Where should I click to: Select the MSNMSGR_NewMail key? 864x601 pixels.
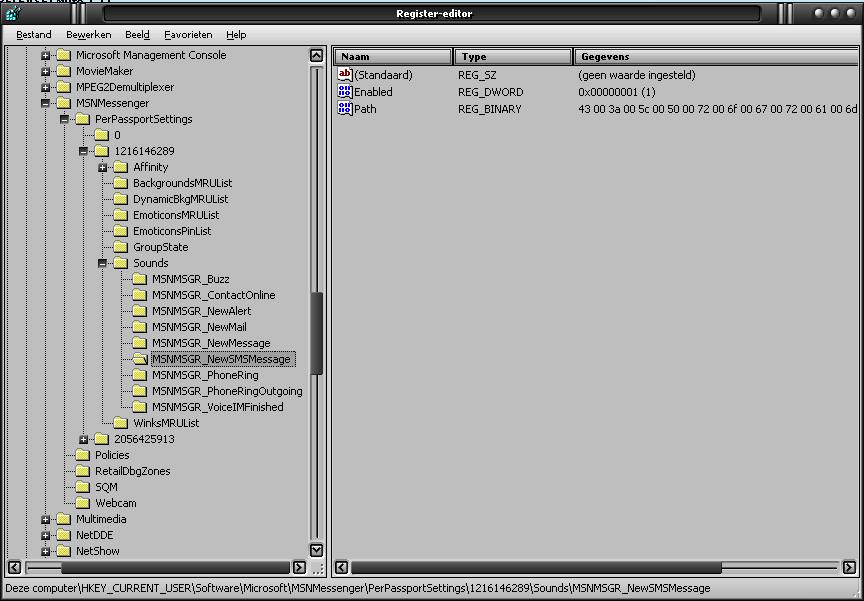point(199,327)
